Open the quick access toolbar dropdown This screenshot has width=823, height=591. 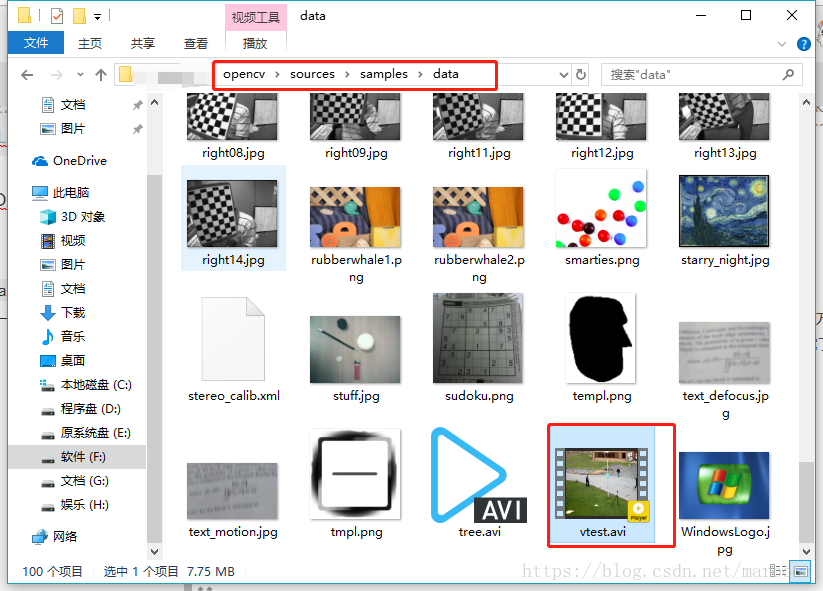click(98, 17)
